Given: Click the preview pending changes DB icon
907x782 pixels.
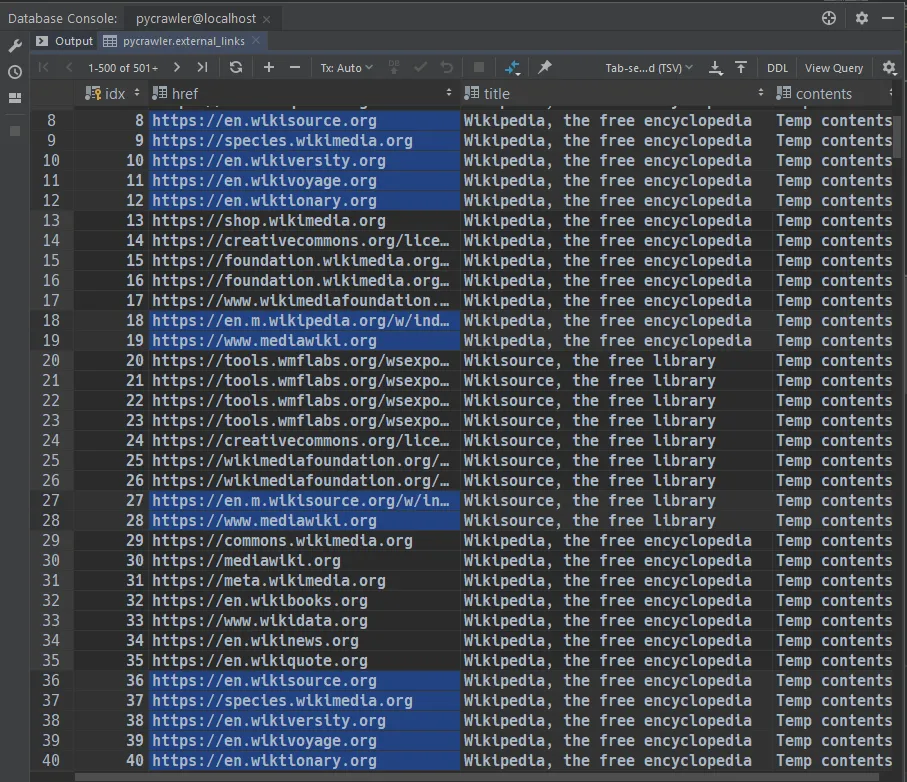Looking at the screenshot, I should coord(394,68).
